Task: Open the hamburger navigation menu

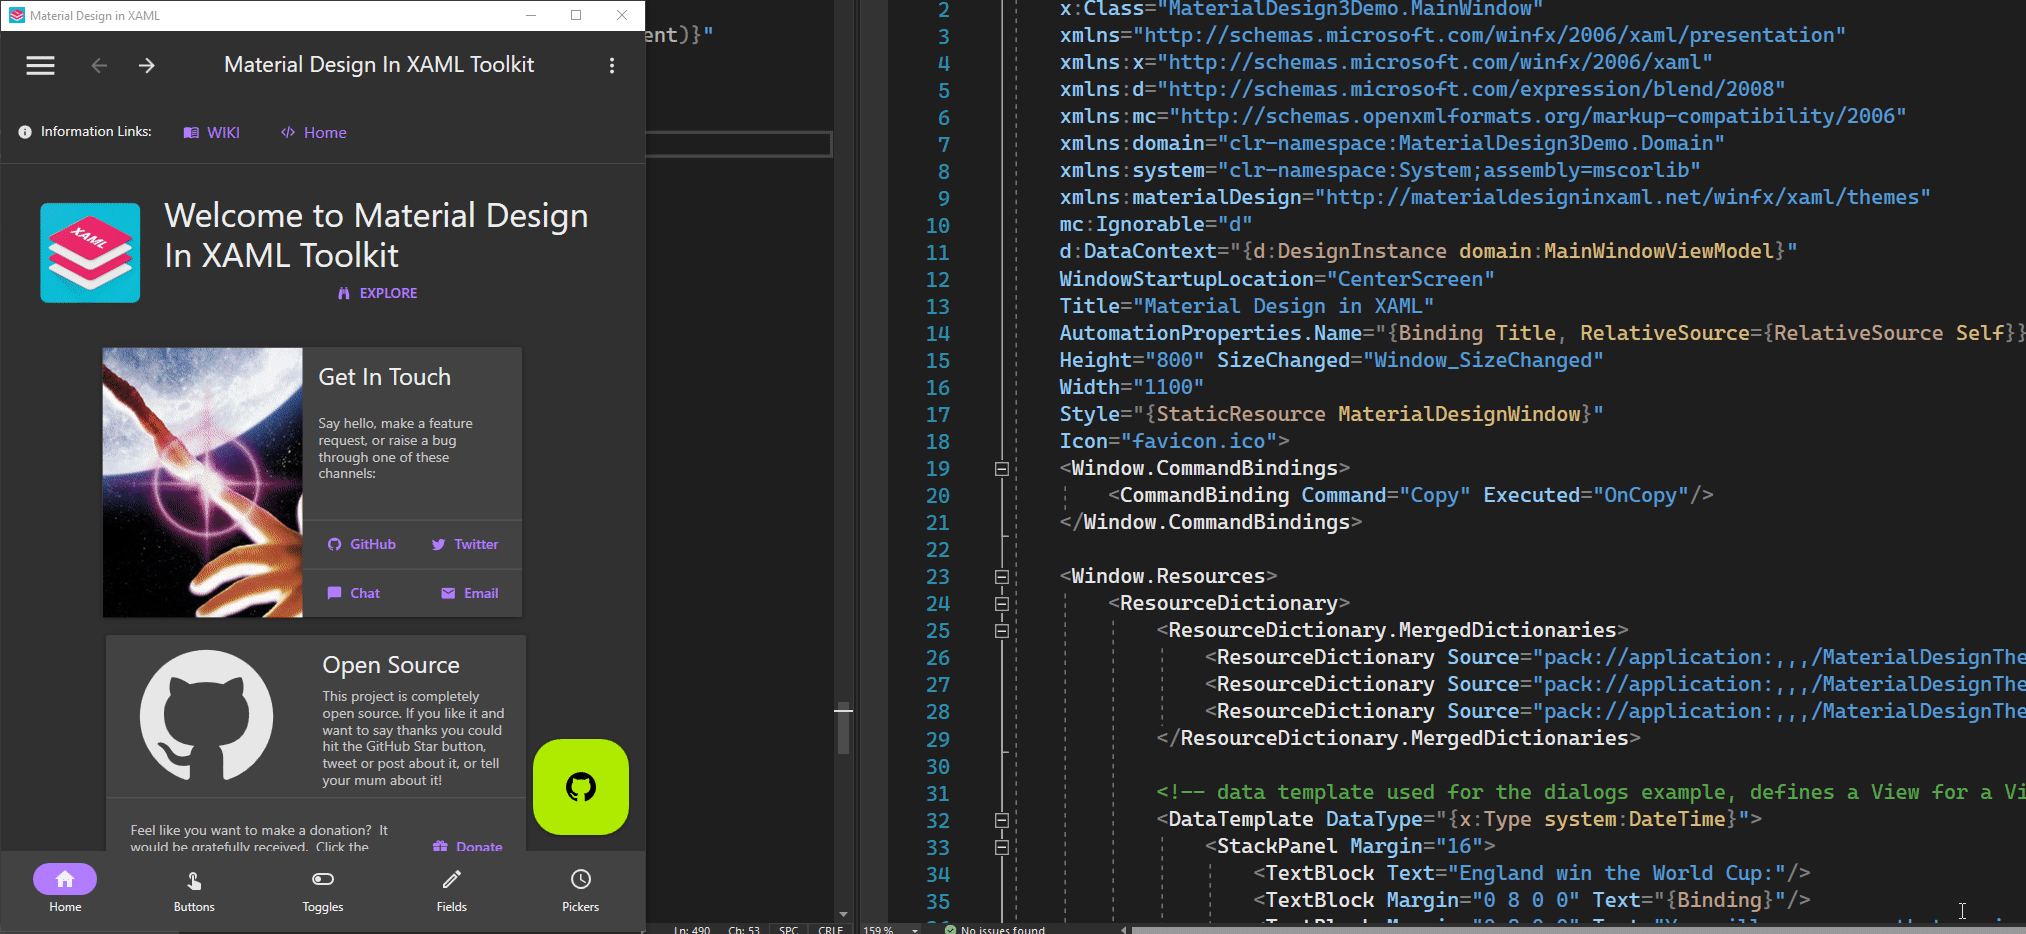Action: (40, 66)
